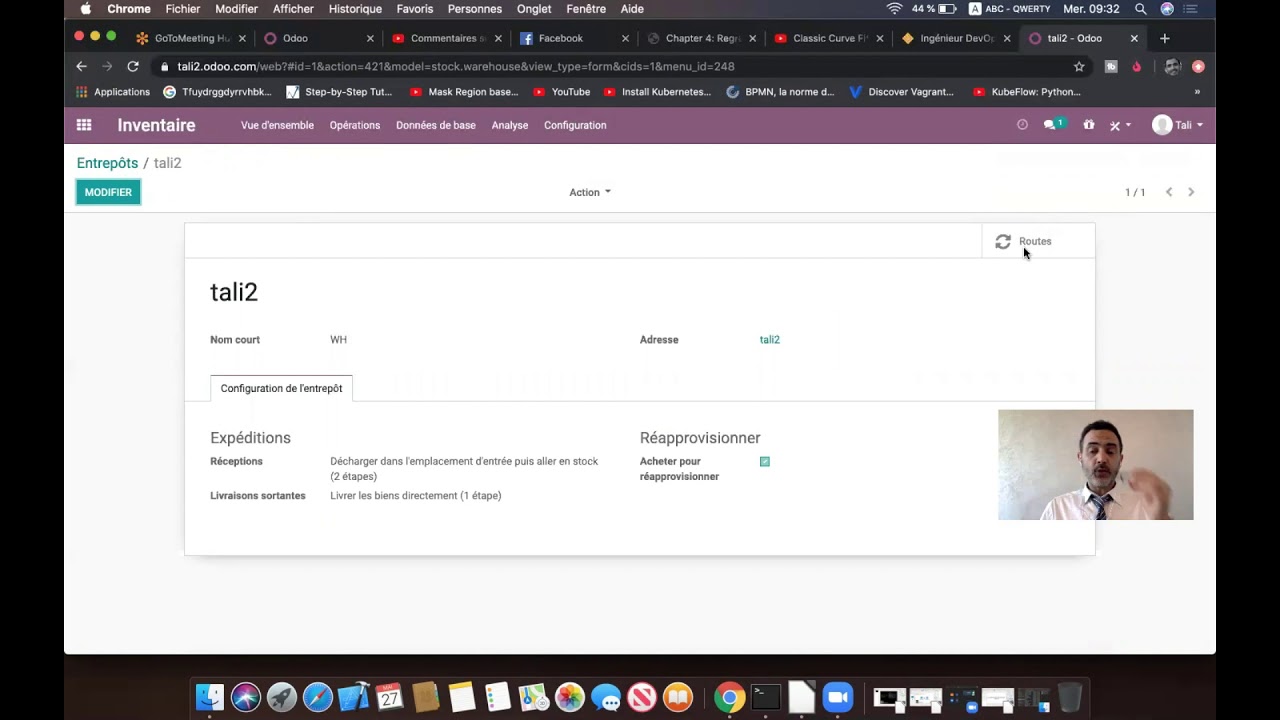Open the Chrome profile avatar icon

[1173, 66]
